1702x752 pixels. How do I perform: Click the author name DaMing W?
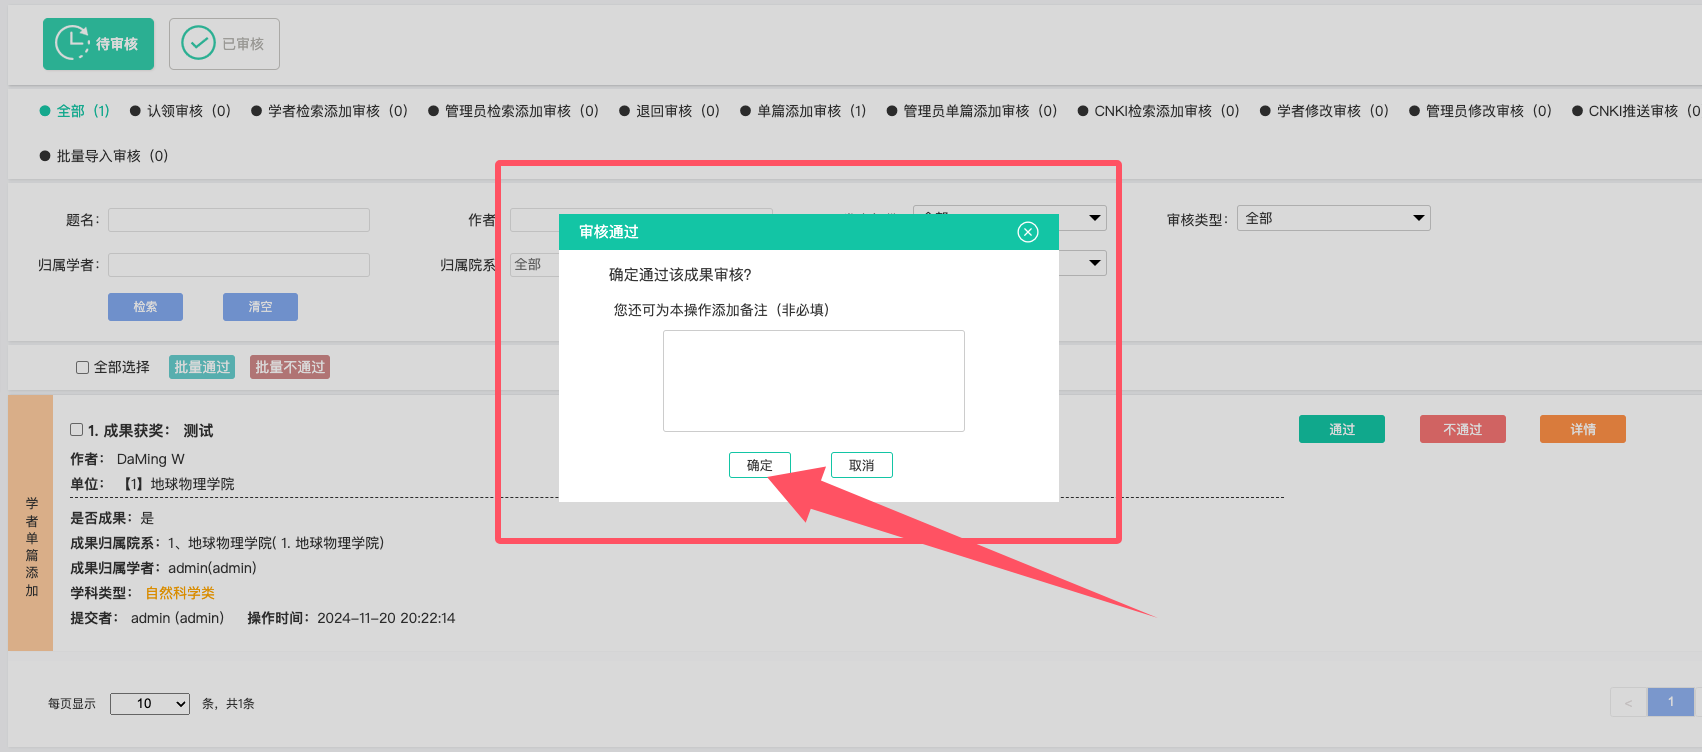point(151,459)
